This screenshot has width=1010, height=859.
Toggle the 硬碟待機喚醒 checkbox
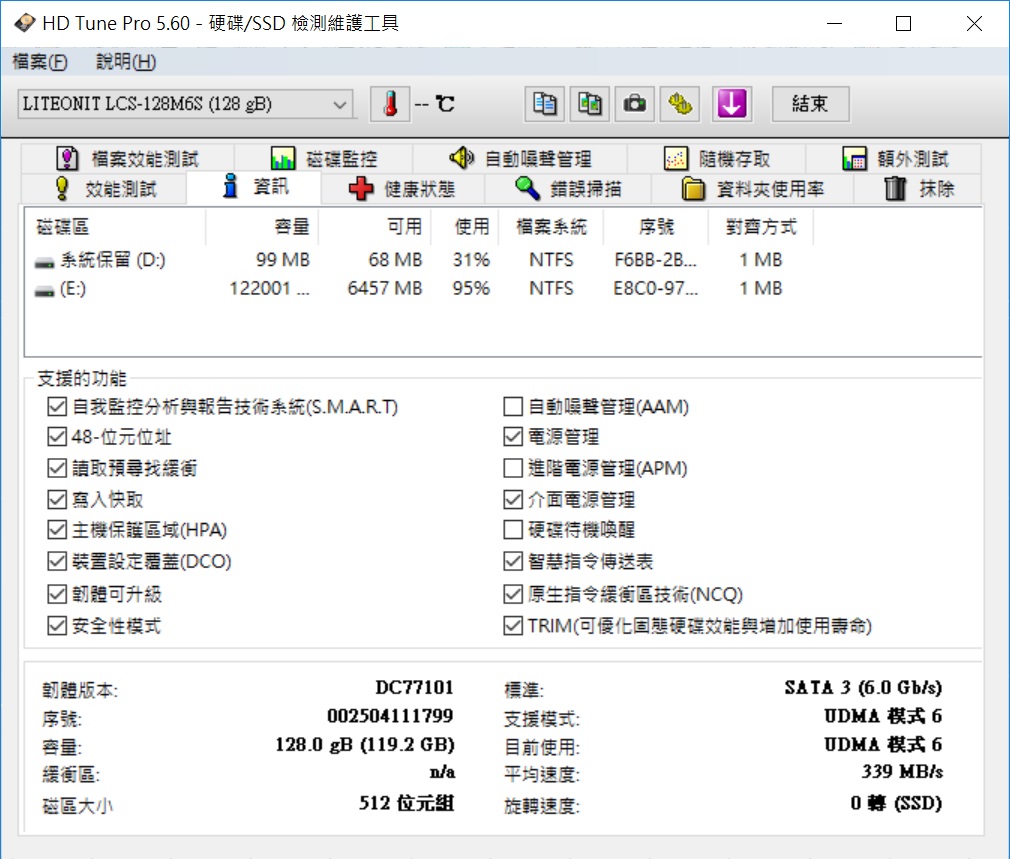coord(513,530)
